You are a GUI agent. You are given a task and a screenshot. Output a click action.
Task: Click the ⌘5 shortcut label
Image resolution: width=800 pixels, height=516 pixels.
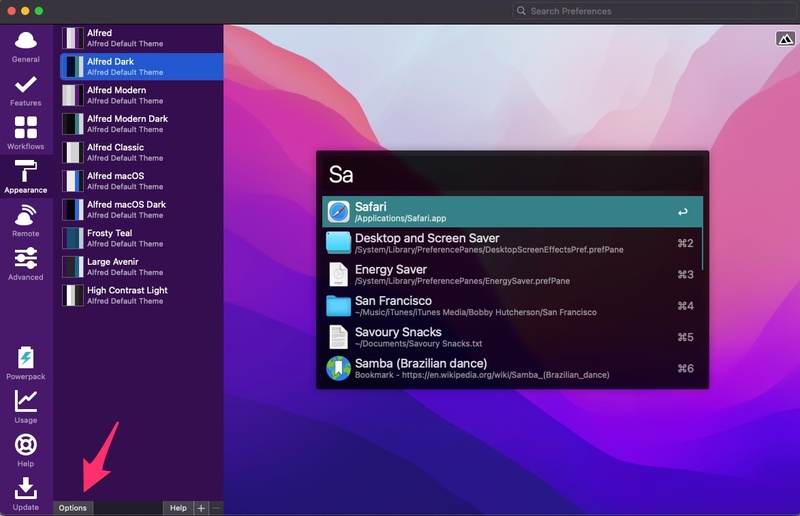[685, 337]
